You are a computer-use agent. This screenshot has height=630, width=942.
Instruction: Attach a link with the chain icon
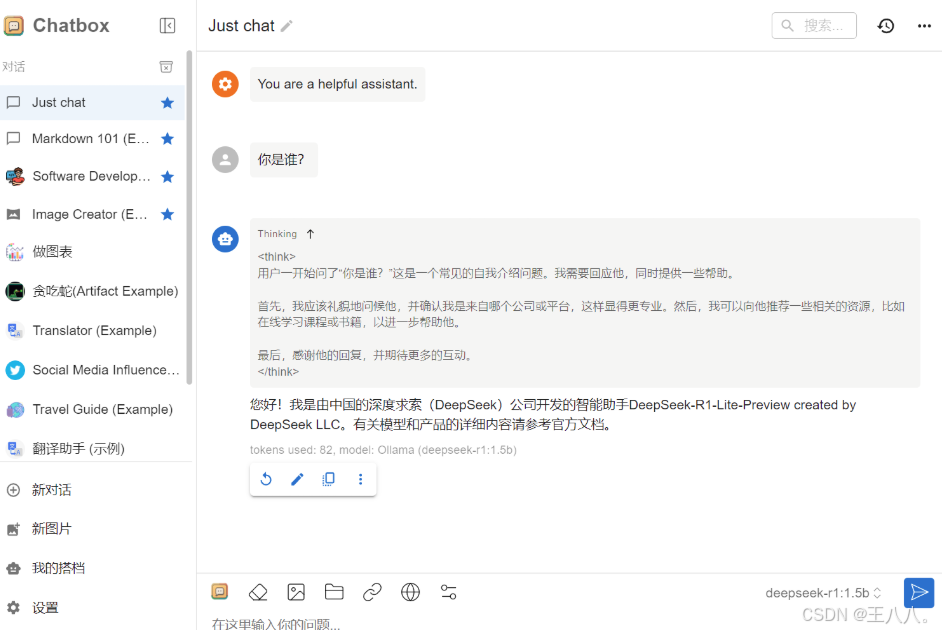click(372, 592)
